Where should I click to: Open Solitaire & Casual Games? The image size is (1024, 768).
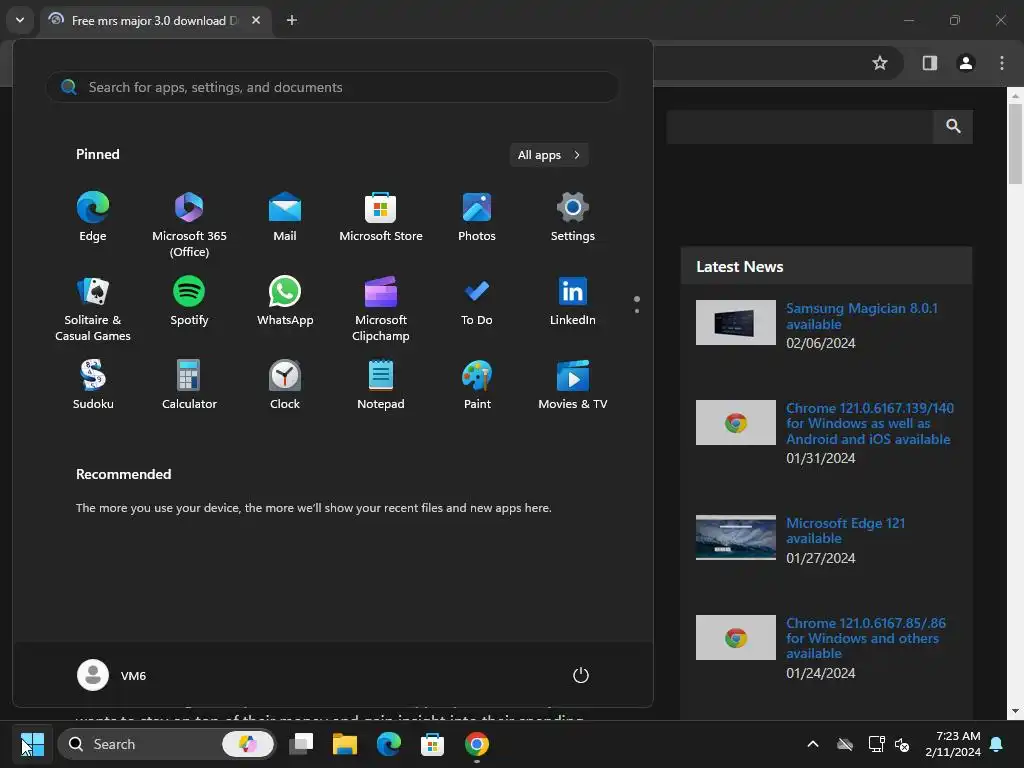(x=93, y=309)
